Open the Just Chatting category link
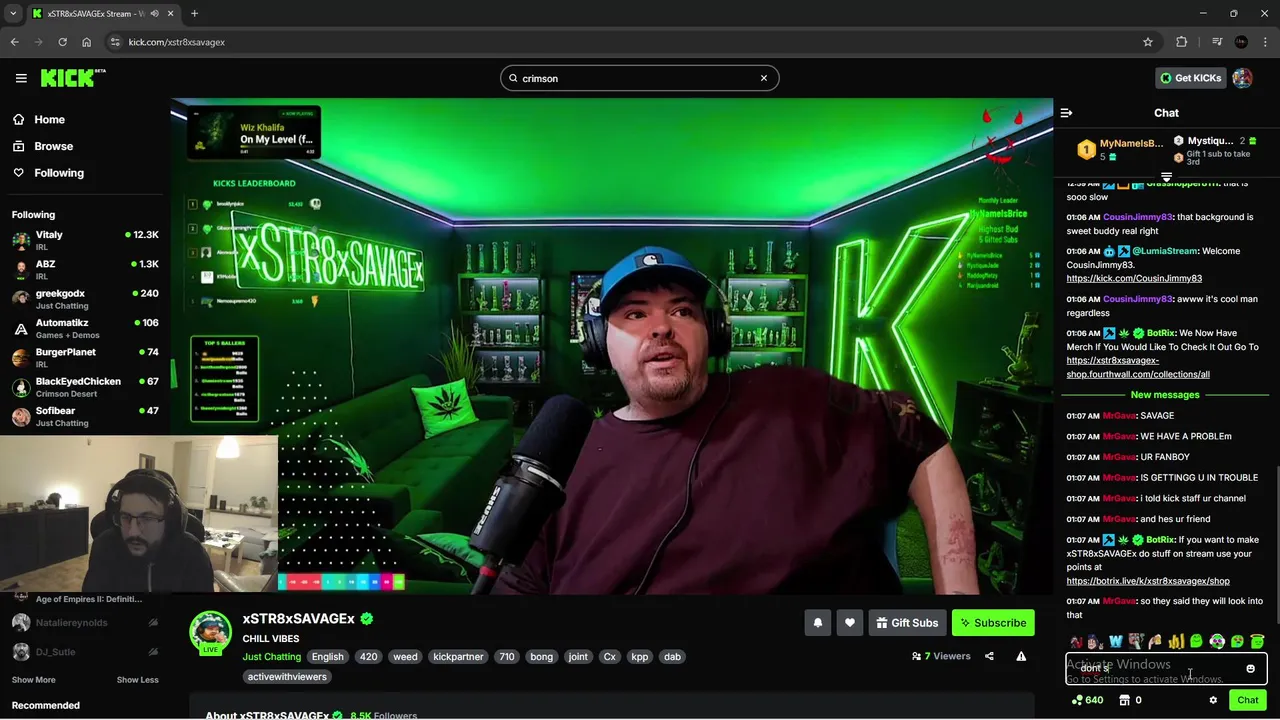This screenshot has height=720, width=1280. point(271,657)
